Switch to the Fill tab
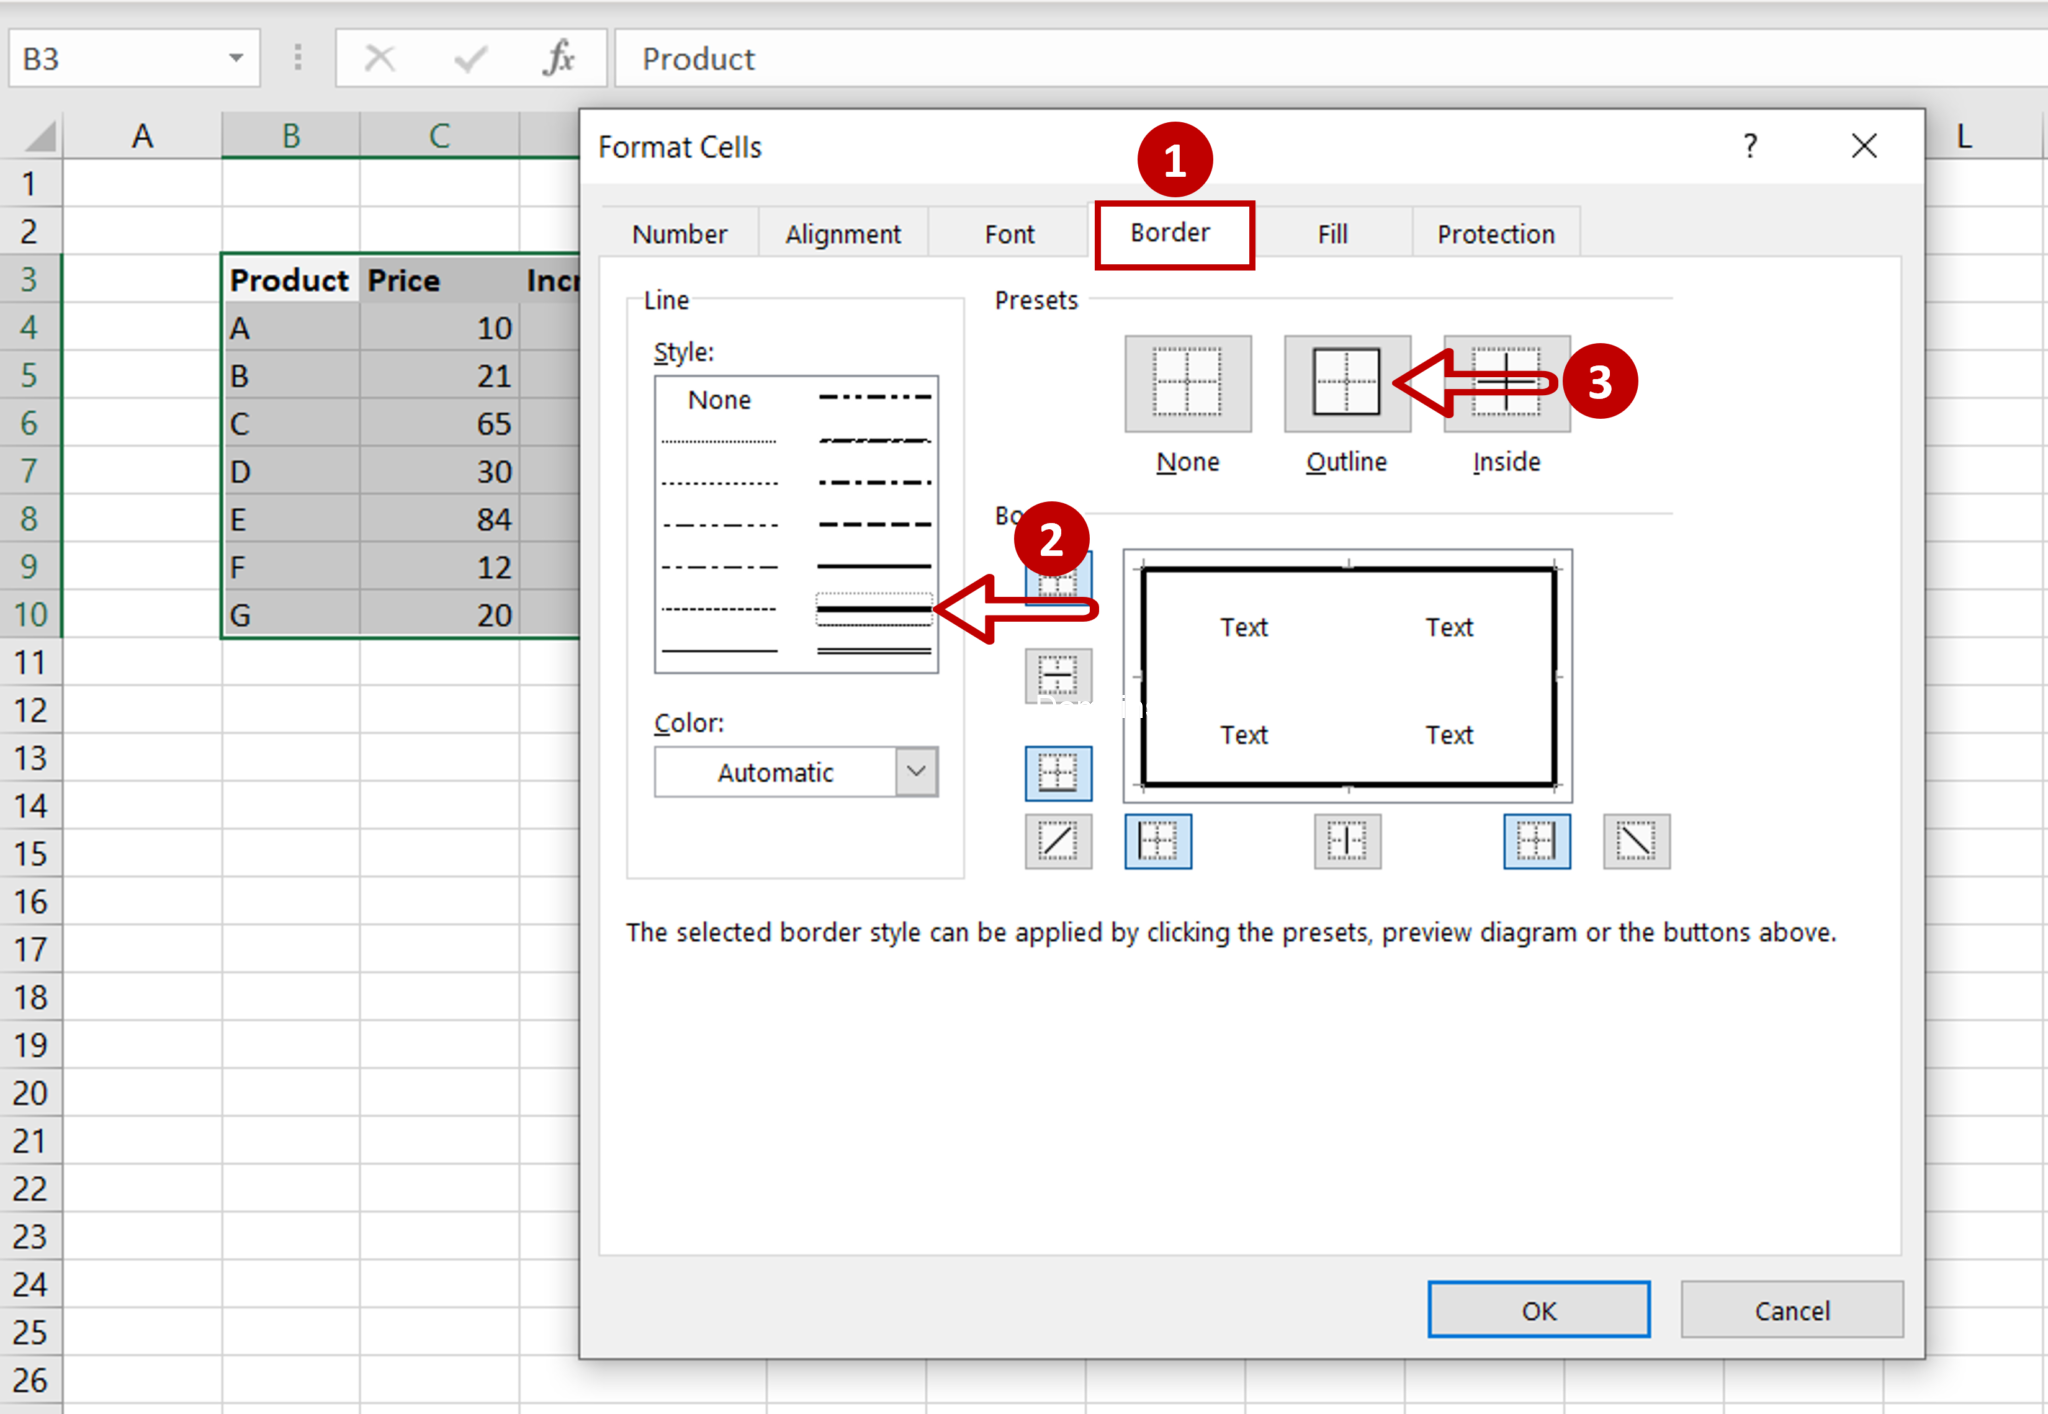Screen dimensions: 2048x1414 (x=1332, y=234)
